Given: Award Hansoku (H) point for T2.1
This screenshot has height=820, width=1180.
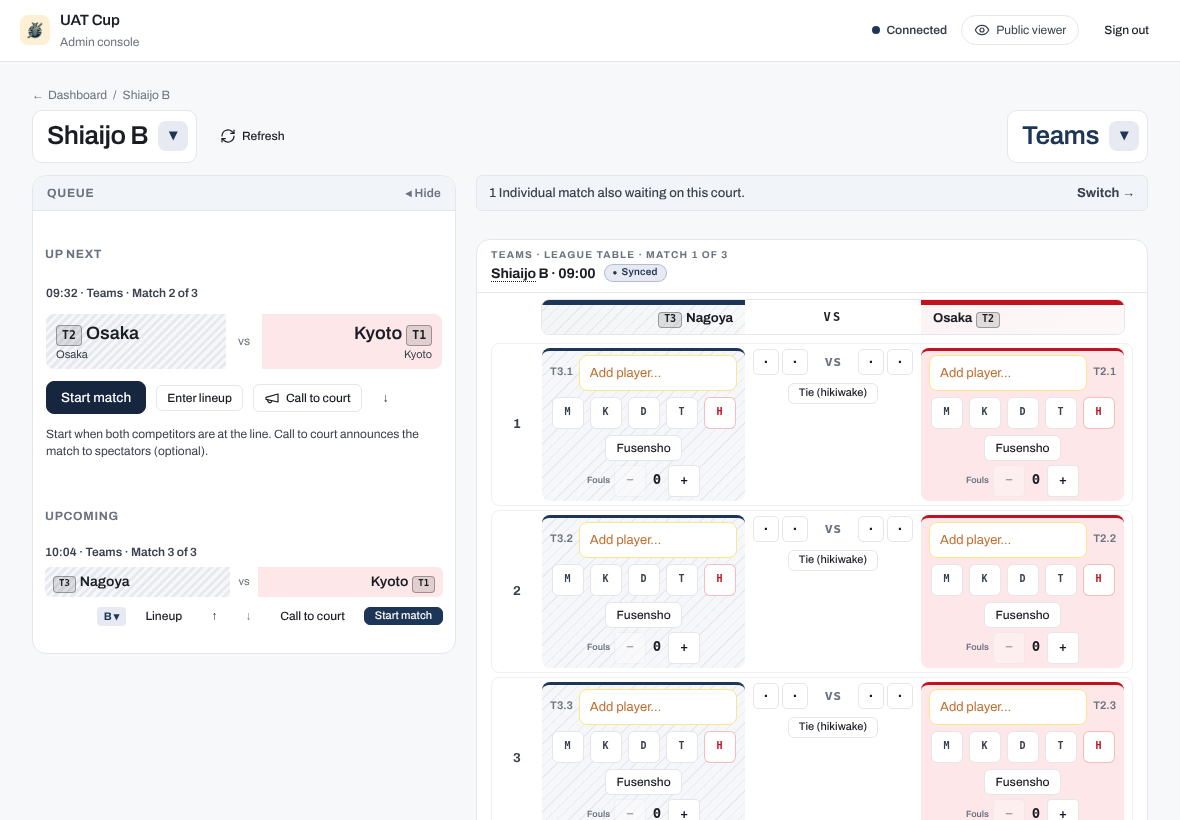Looking at the screenshot, I should (1099, 412).
